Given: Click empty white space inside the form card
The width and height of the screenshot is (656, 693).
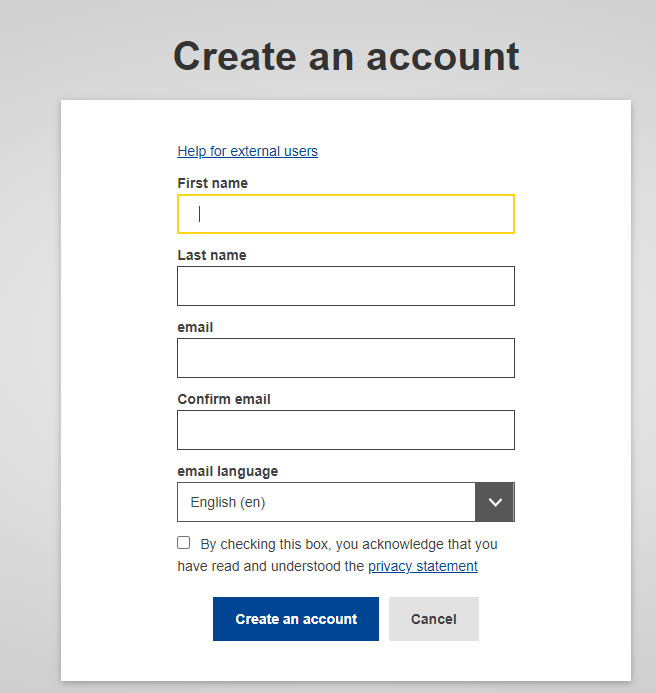Looking at the screenshot, I should [x=570, y=300].
